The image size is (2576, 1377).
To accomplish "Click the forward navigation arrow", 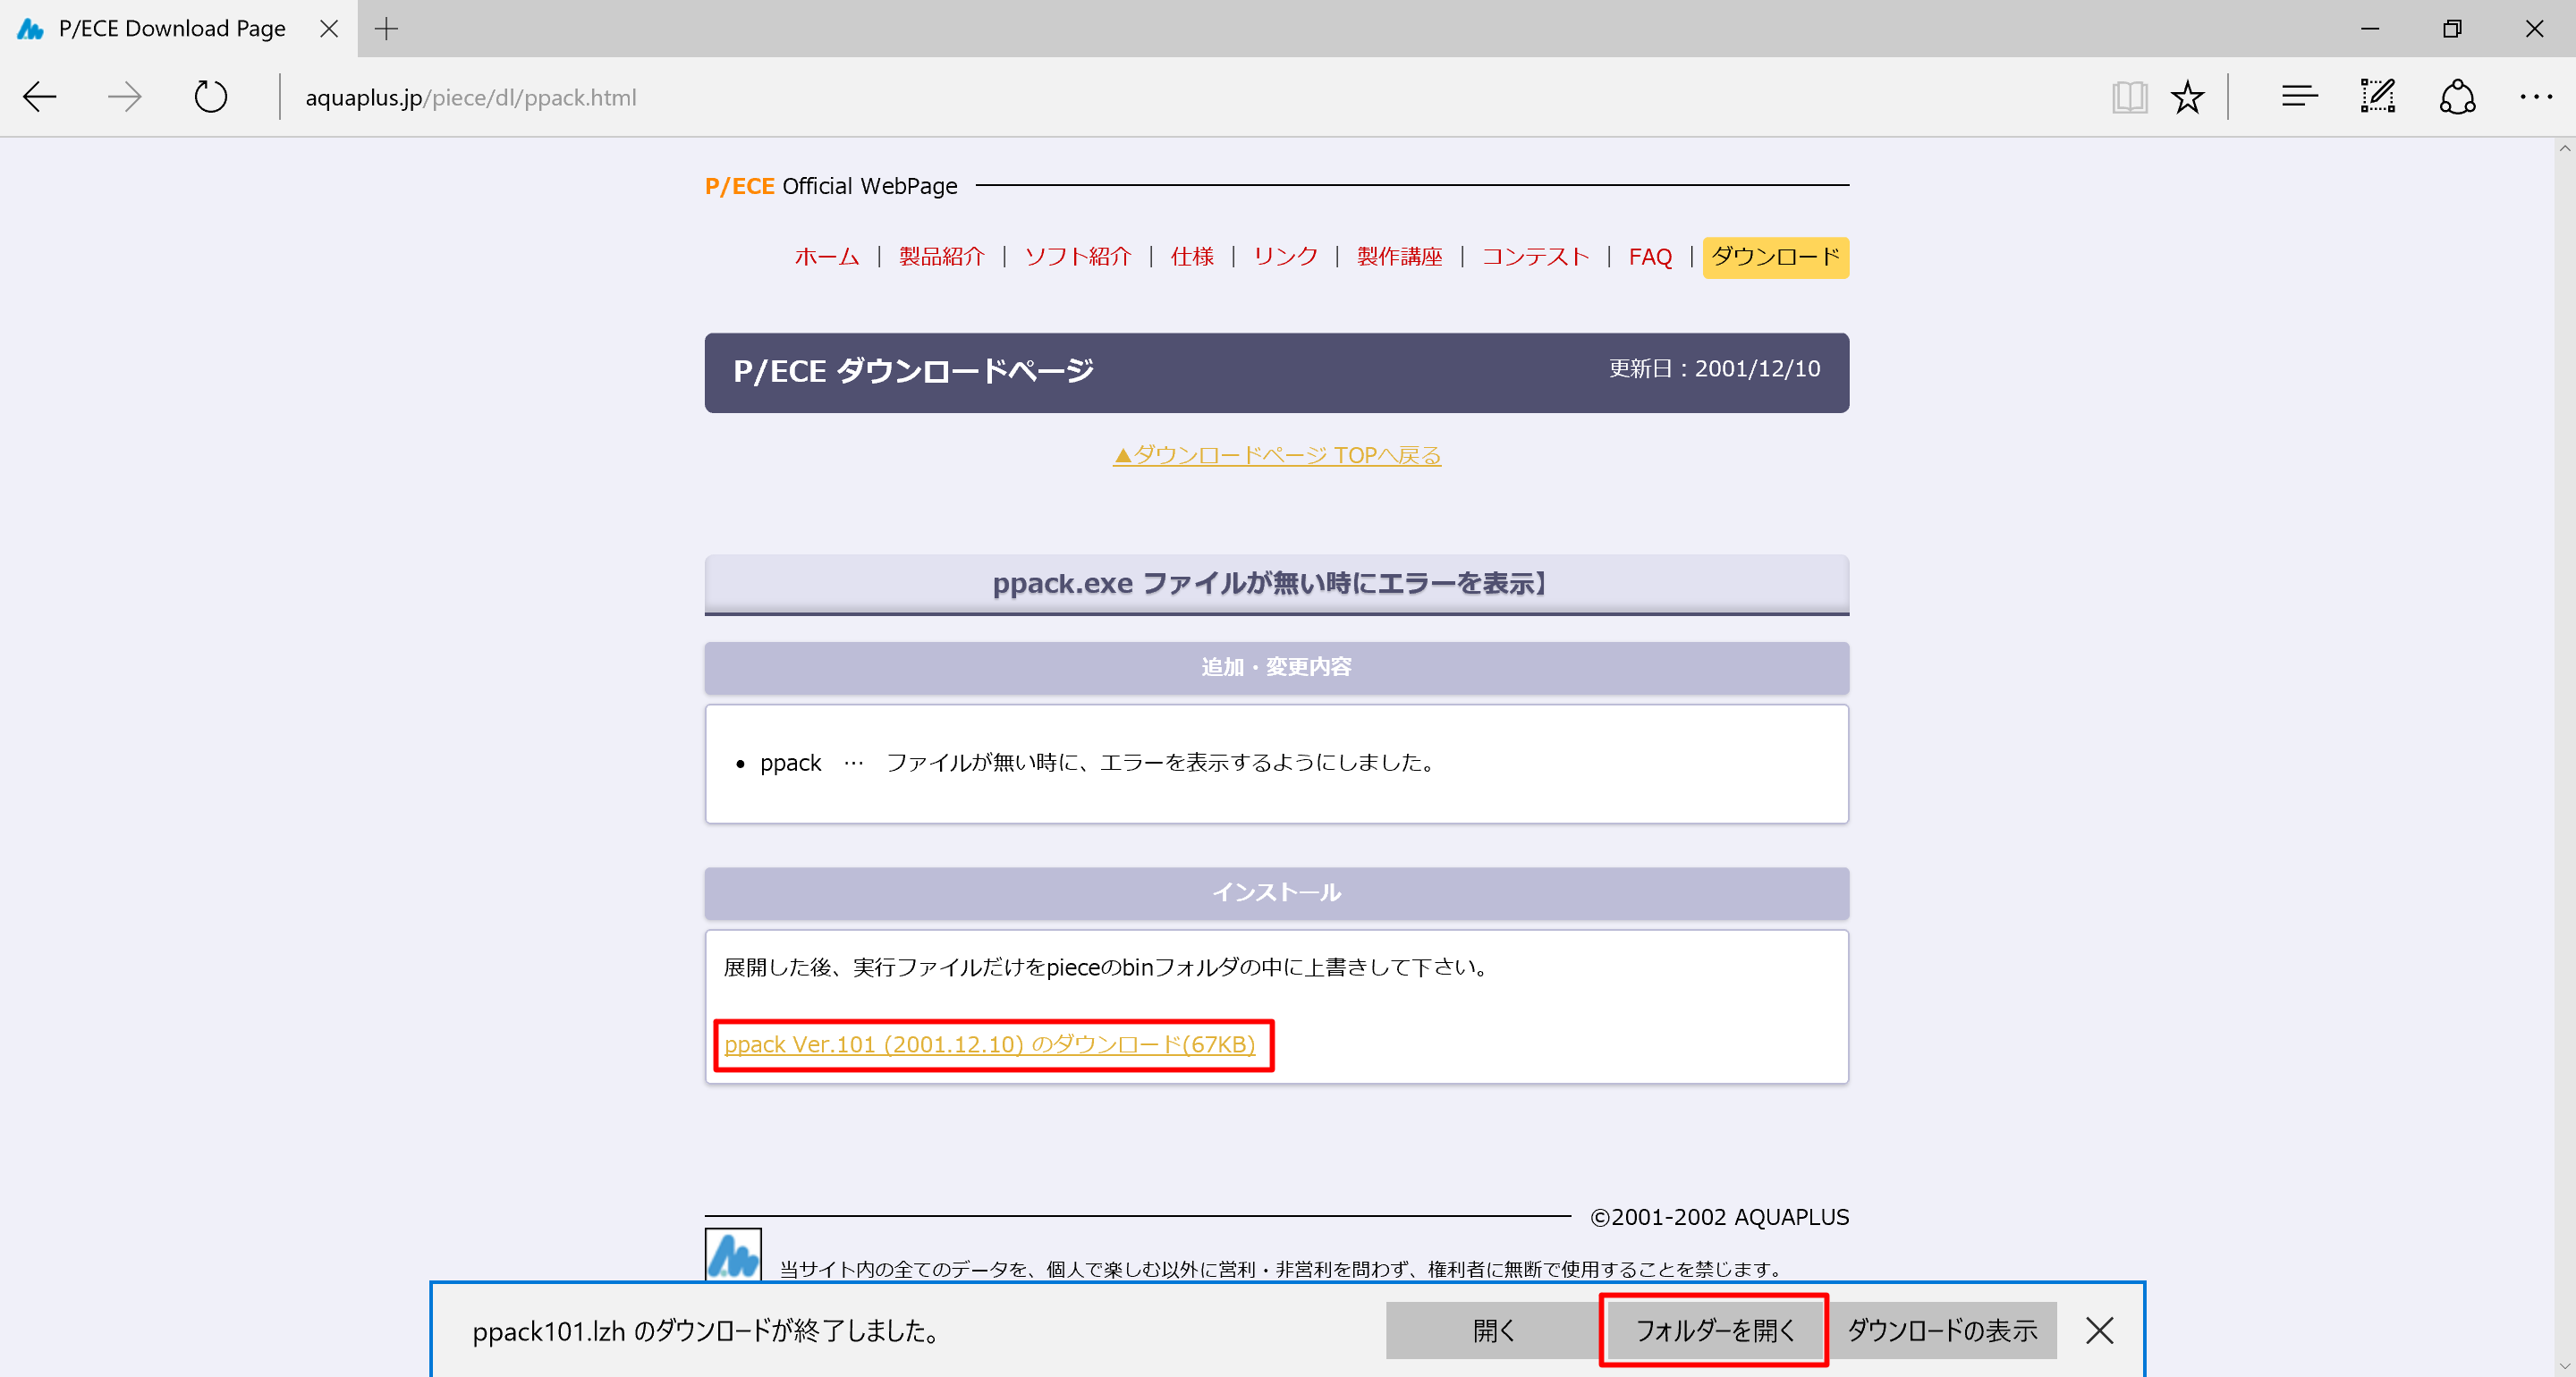I will (124, 97).
